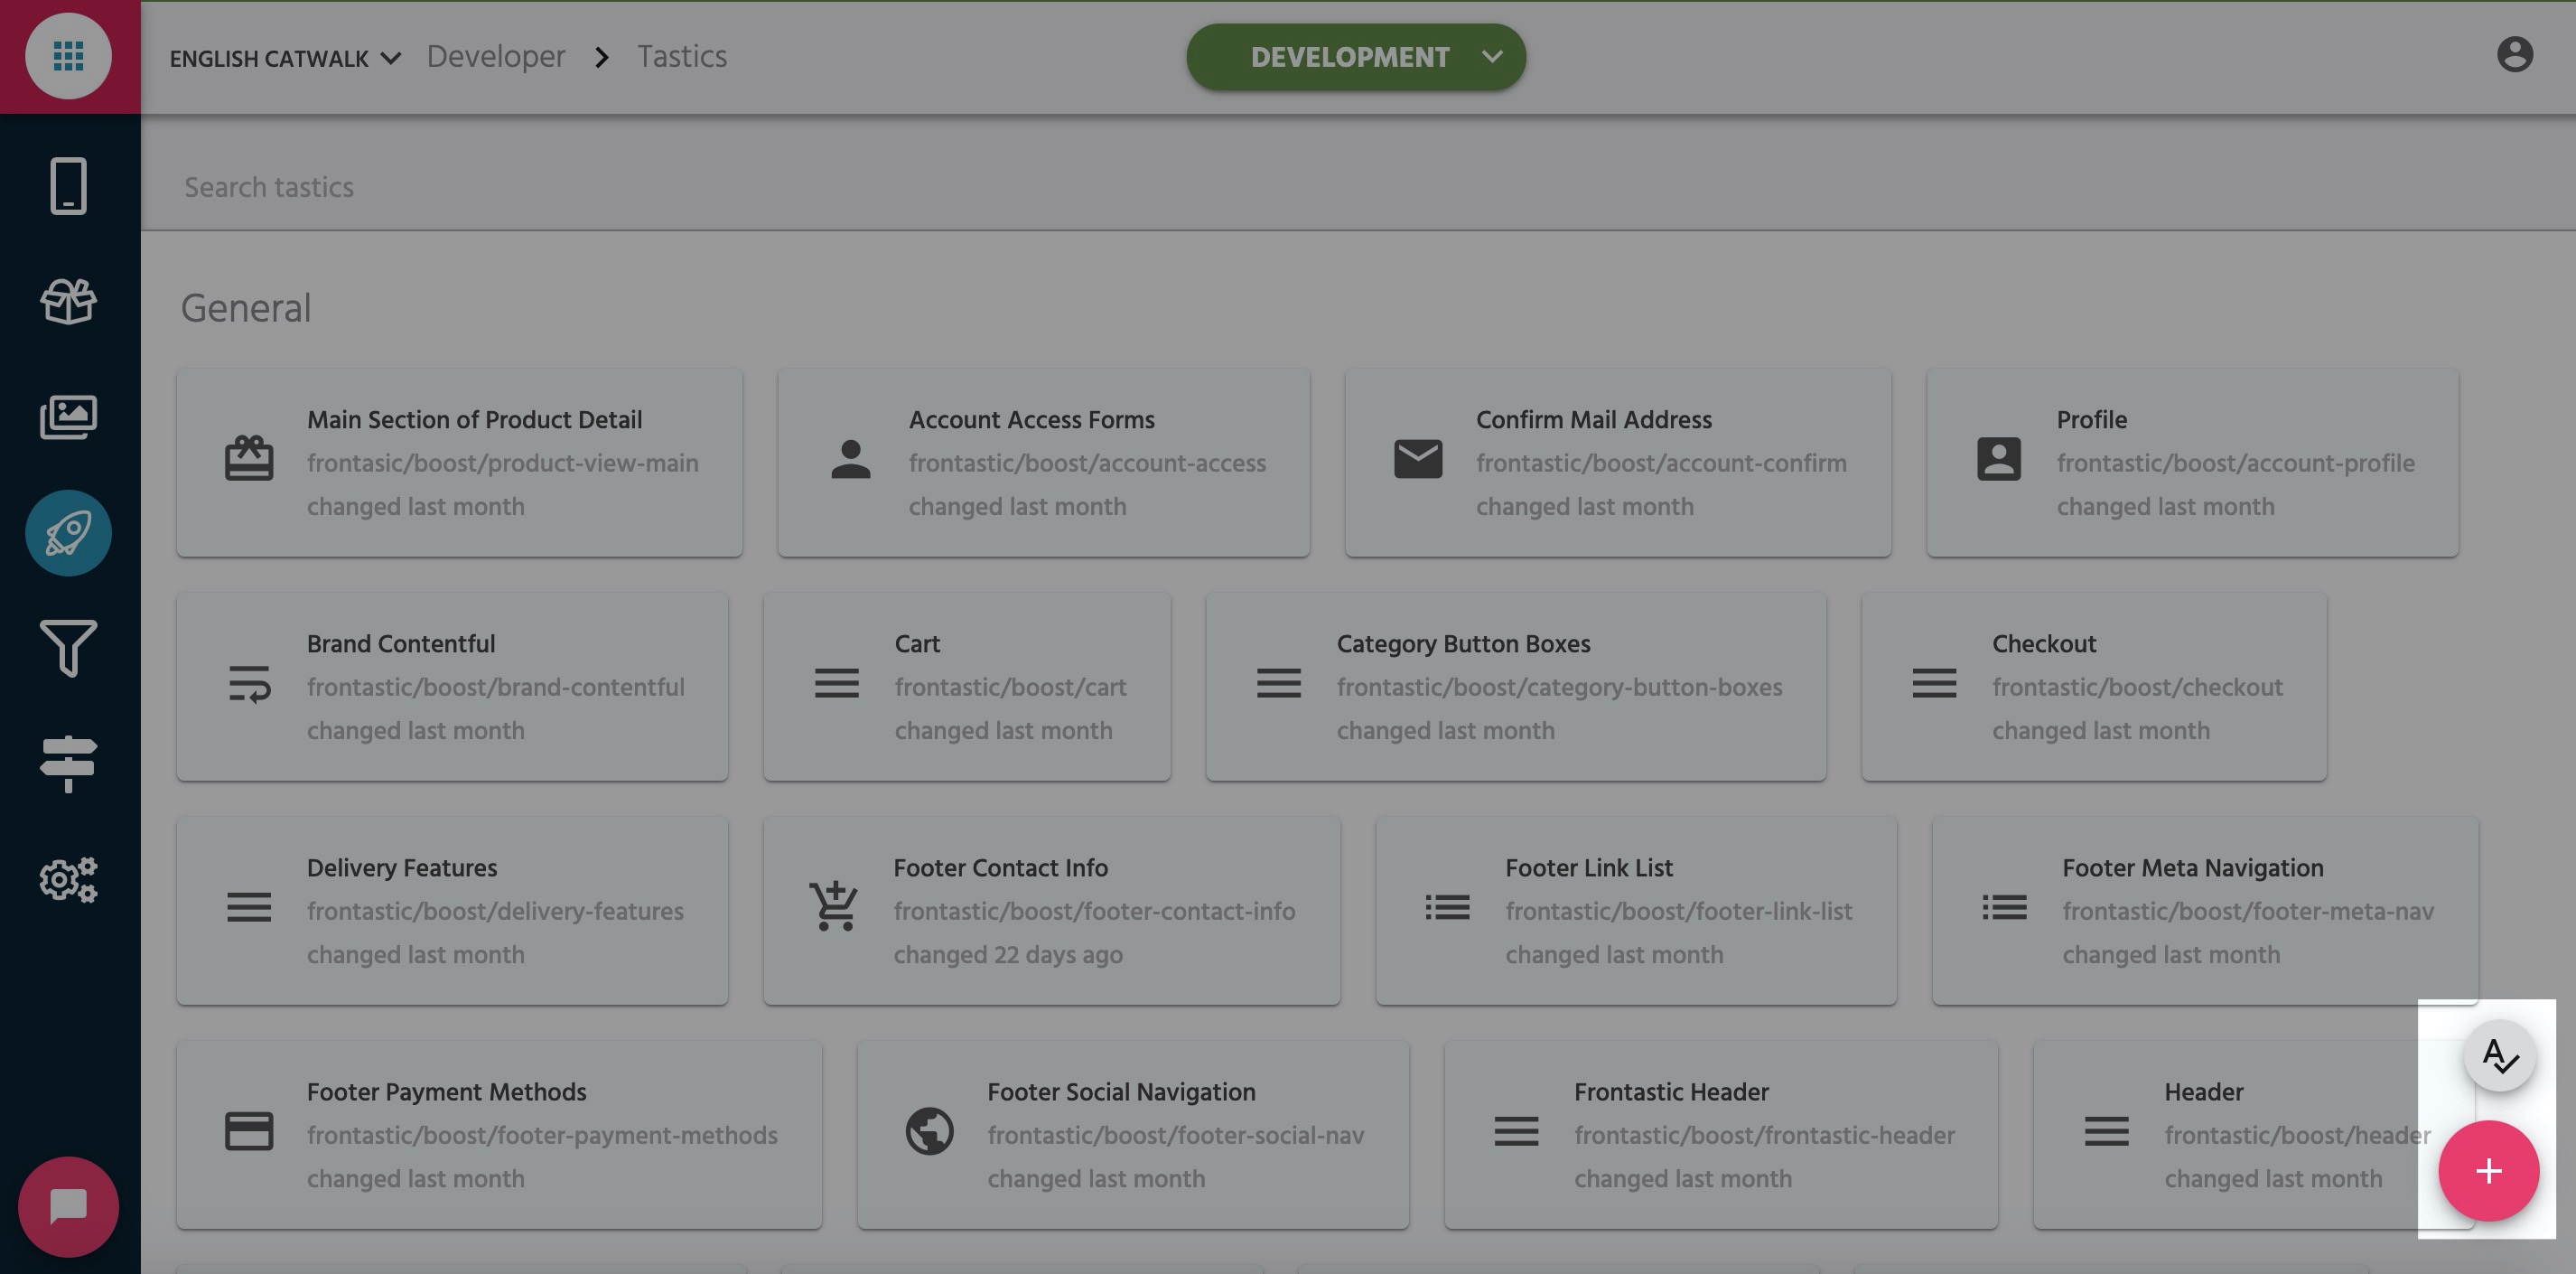Open the app grid menu icon
This screenshot has height=1274, width=2576.
68,56
